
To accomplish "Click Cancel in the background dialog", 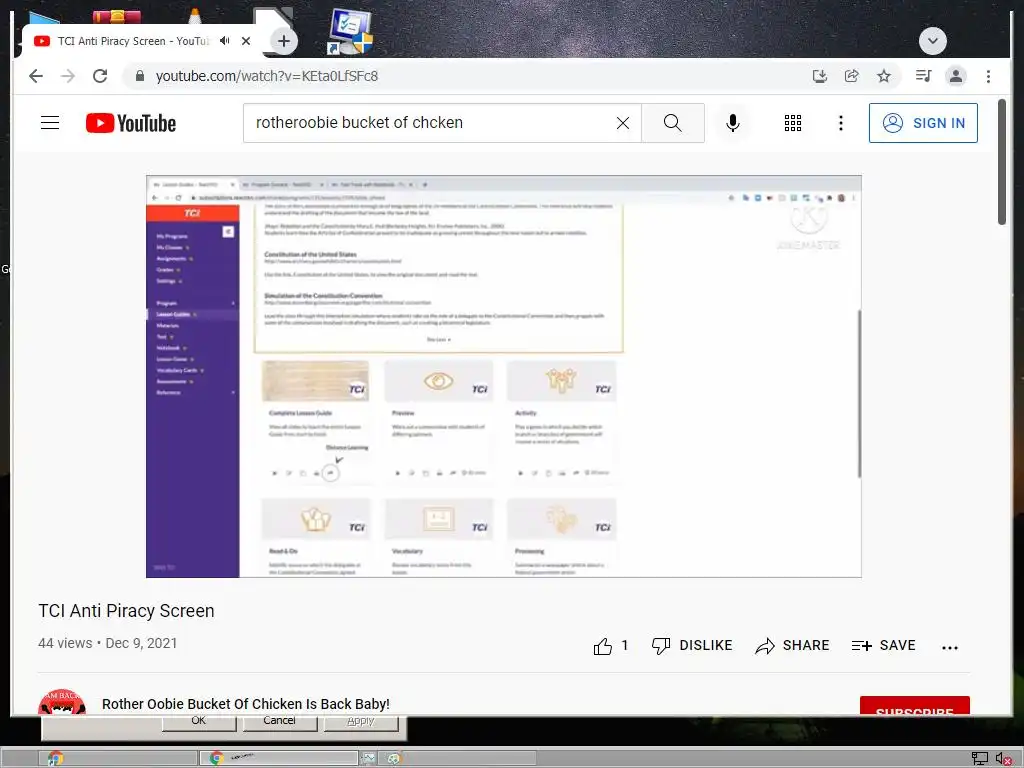I will click(x=280, y=722).
